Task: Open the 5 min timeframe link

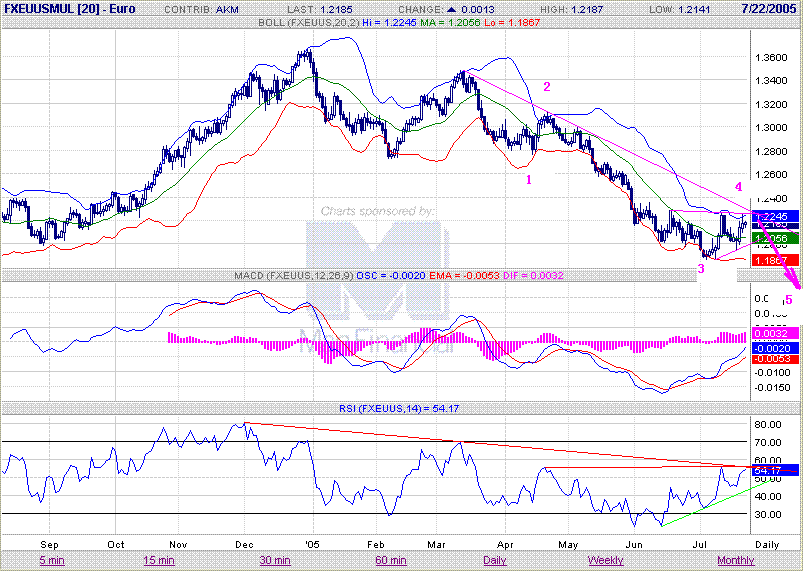Action: coord(52,560)
